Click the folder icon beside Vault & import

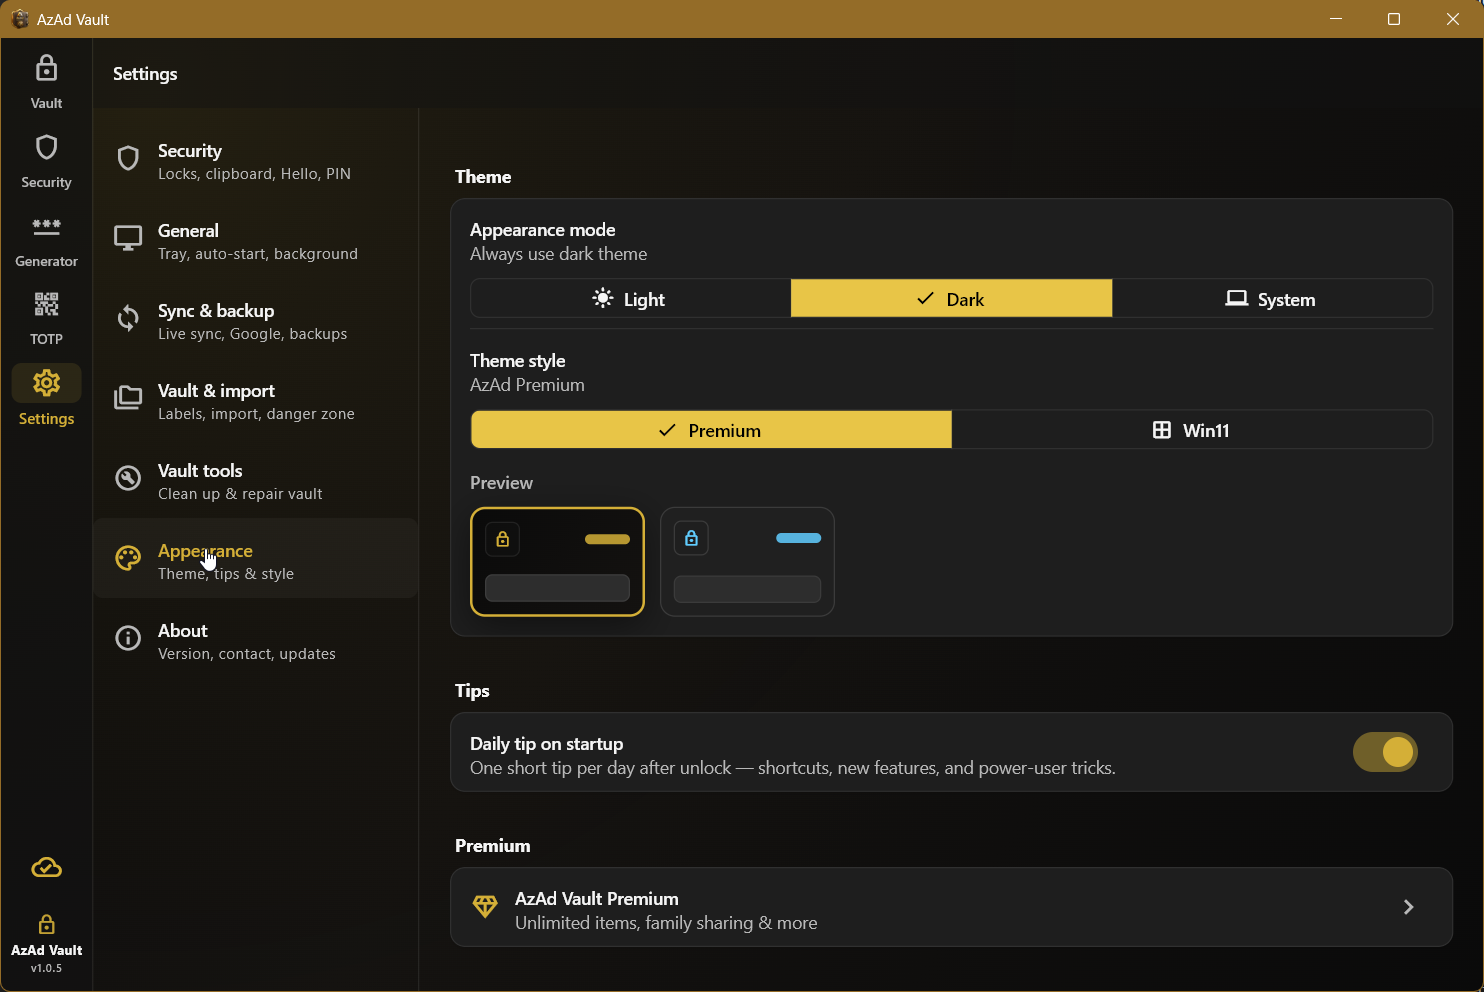[x=128, y=398]
